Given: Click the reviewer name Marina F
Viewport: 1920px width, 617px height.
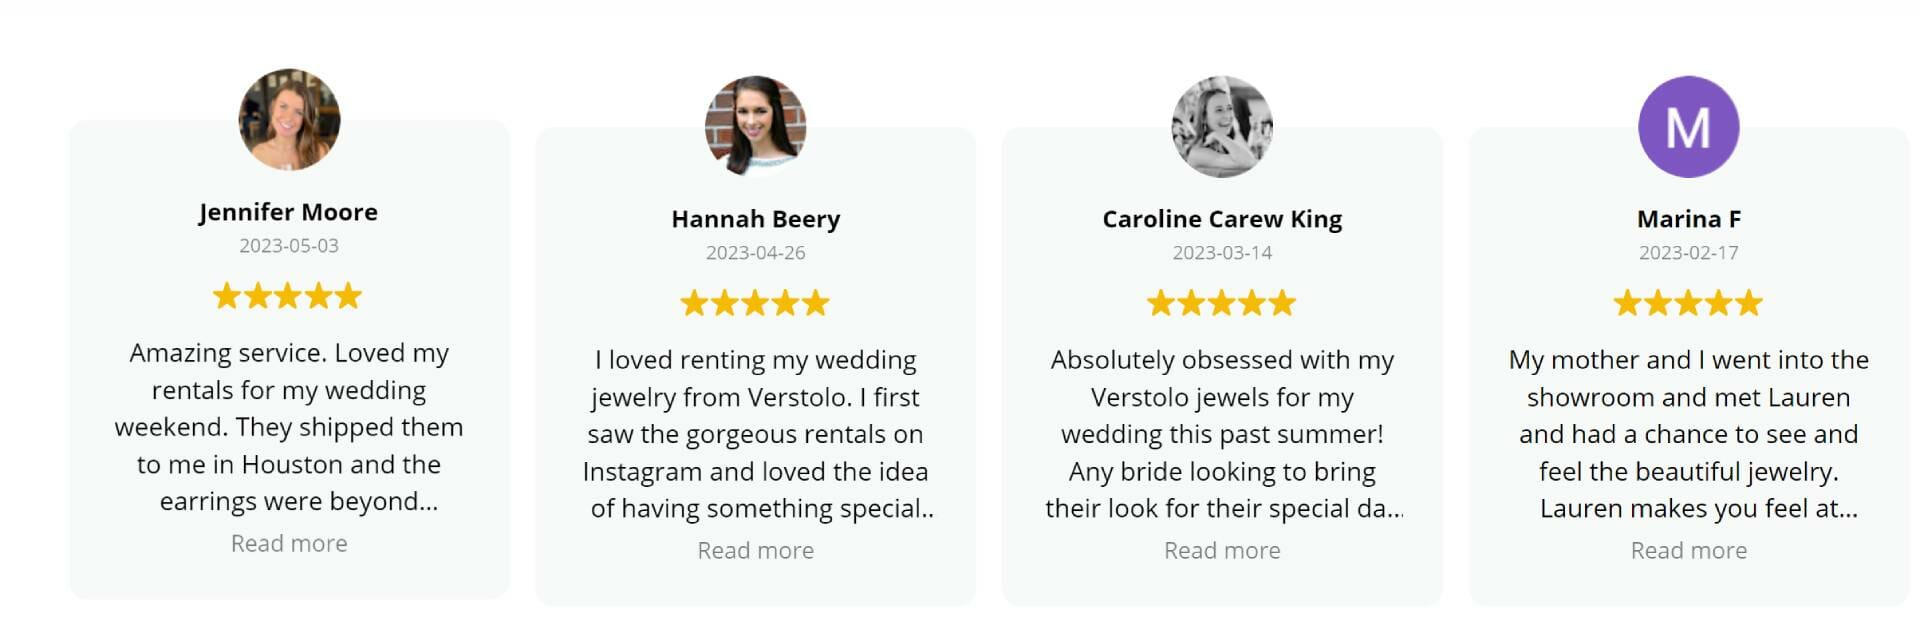Looking at the screenshot, I should [1688, 219].
